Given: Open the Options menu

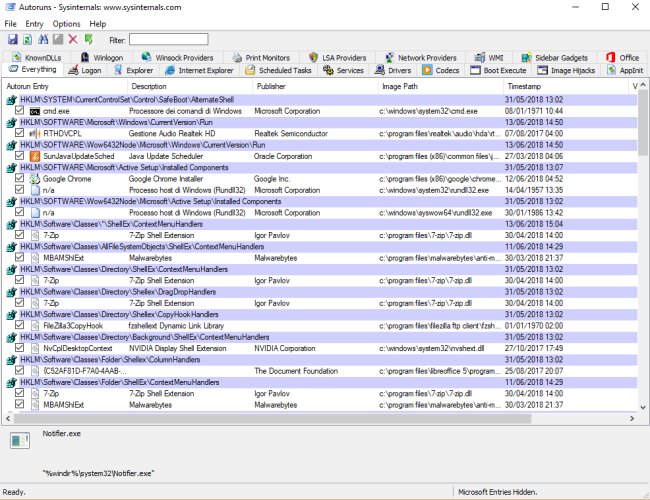Looking at the screenshot, I should pos(66,24).
